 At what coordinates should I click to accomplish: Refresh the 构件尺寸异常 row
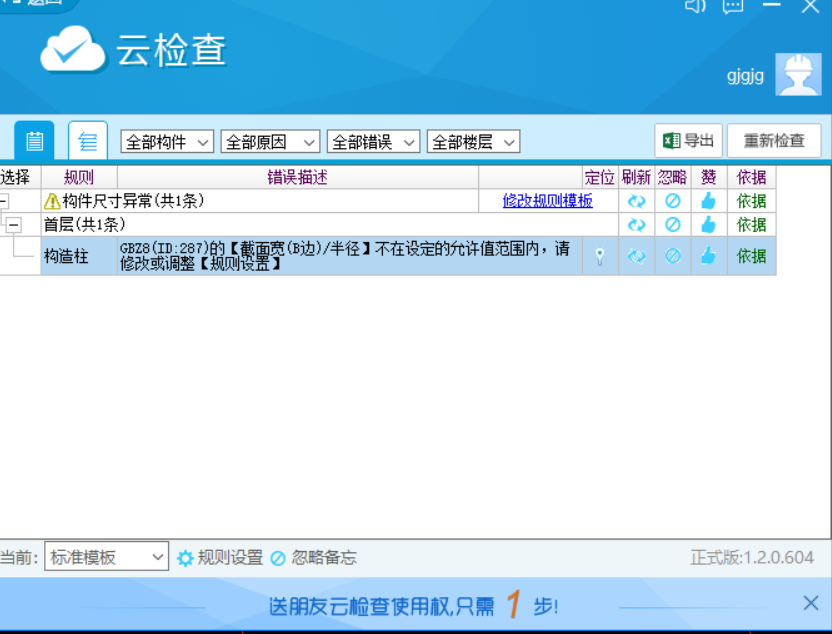636,201
